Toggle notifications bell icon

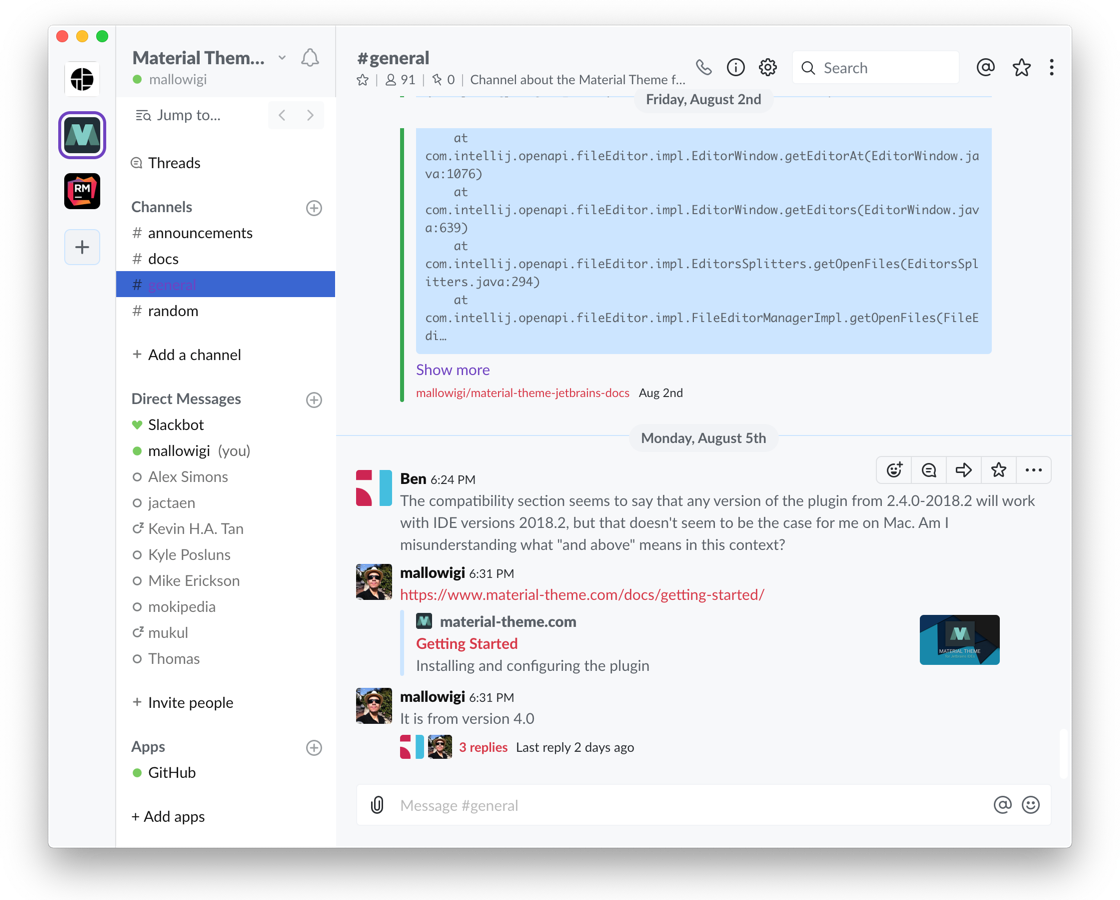[x=310, y=58]
